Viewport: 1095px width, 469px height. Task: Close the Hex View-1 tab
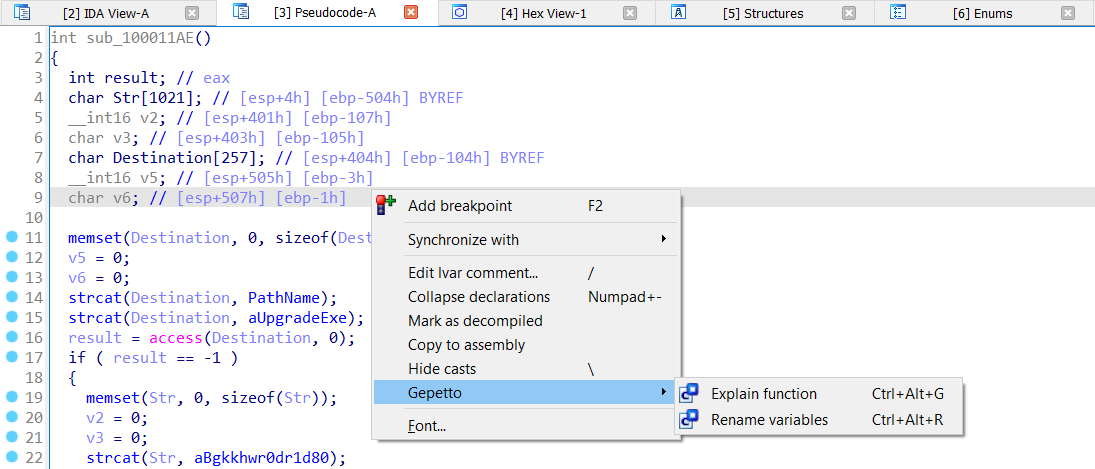629,13
